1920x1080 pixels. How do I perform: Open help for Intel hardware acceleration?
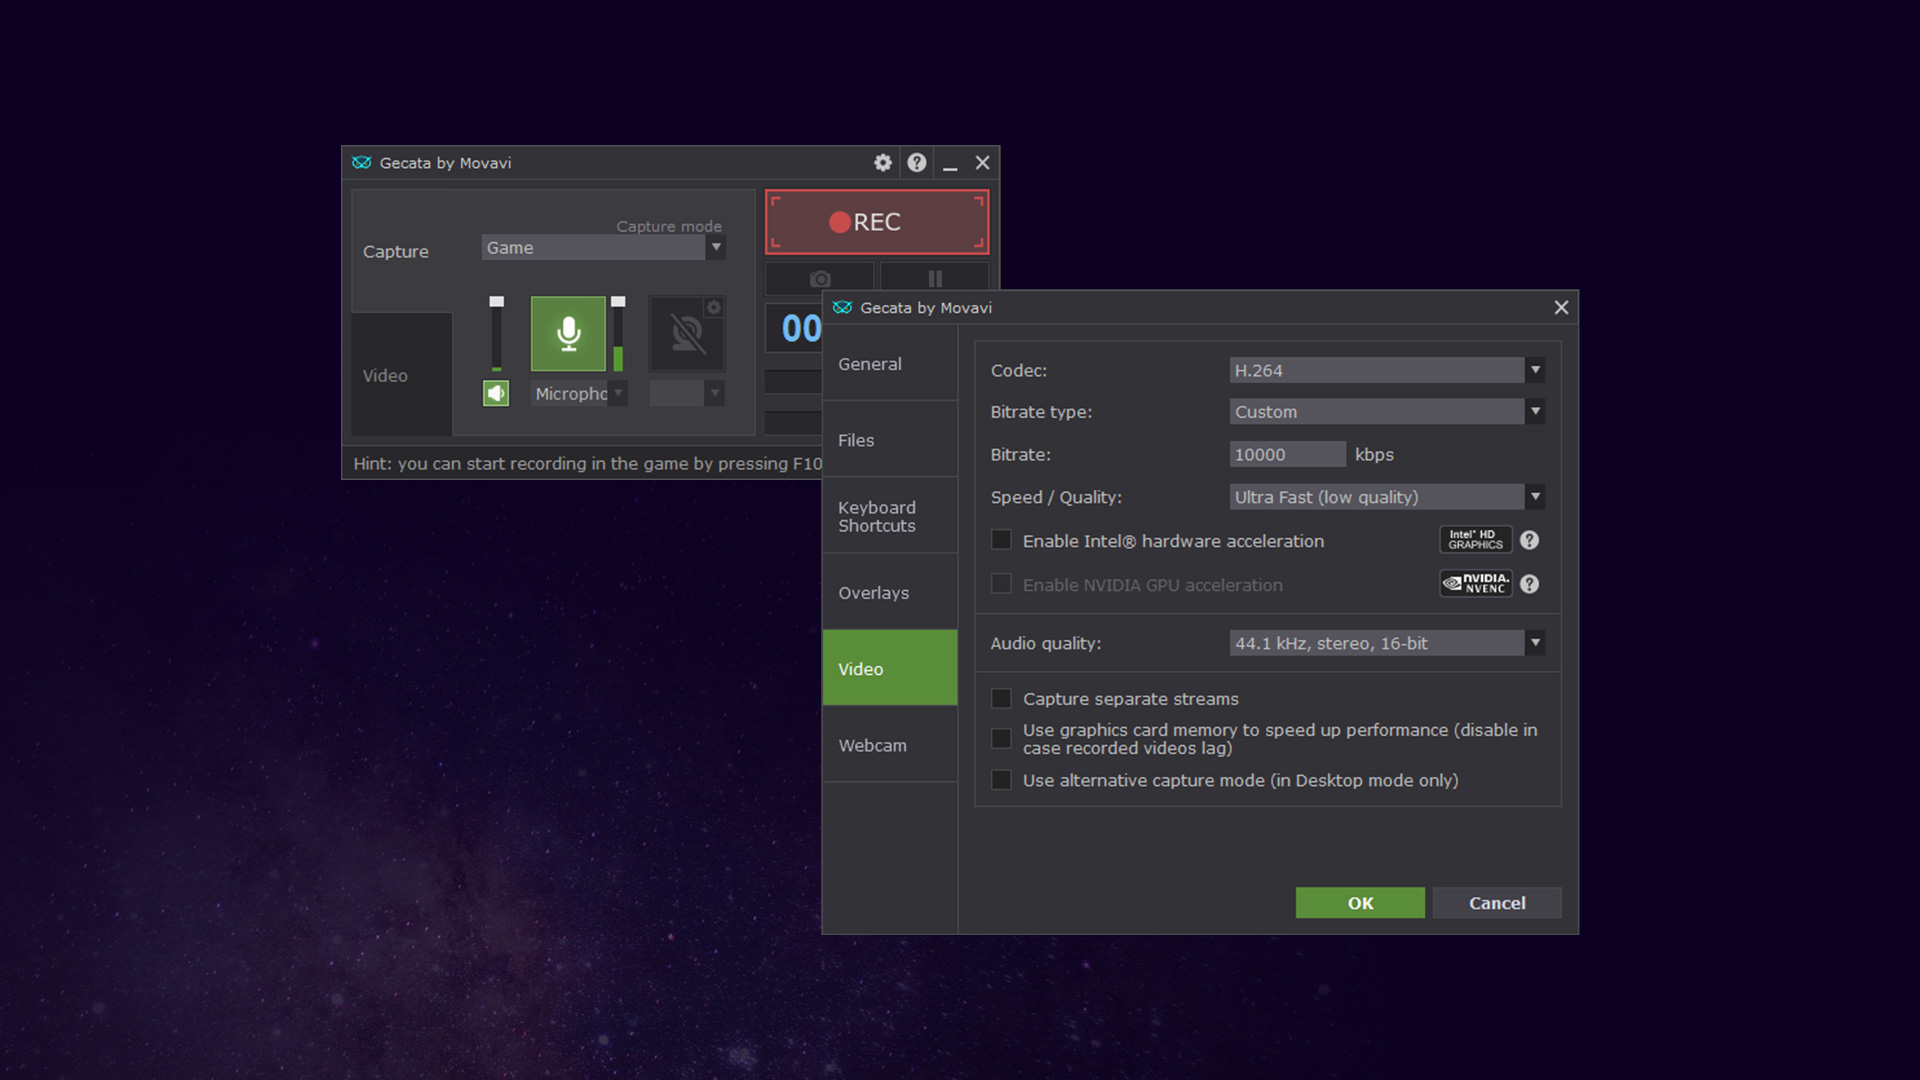point(1529,540)
